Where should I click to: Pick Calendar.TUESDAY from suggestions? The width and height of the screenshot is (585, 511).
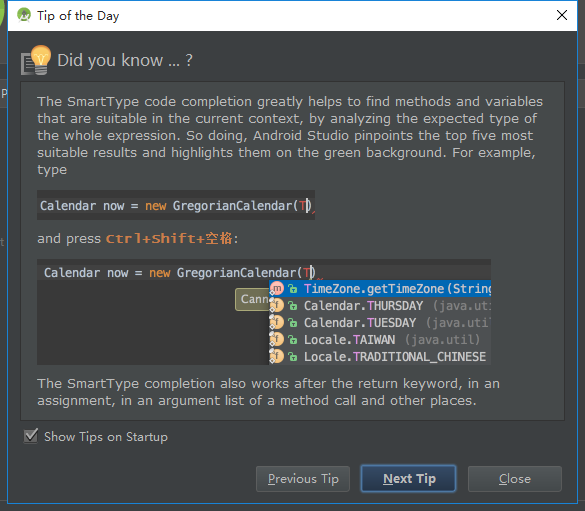click(x=380, y=323)
